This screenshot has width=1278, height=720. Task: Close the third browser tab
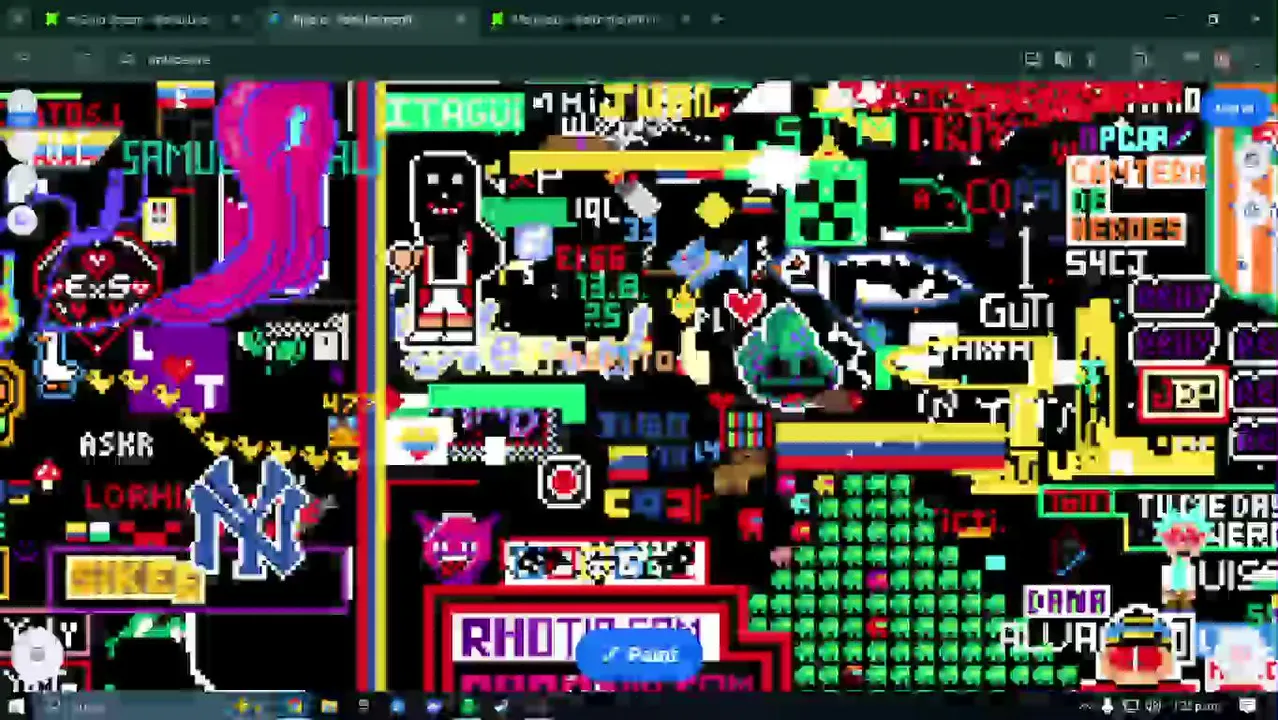click(x=685, y=19)
